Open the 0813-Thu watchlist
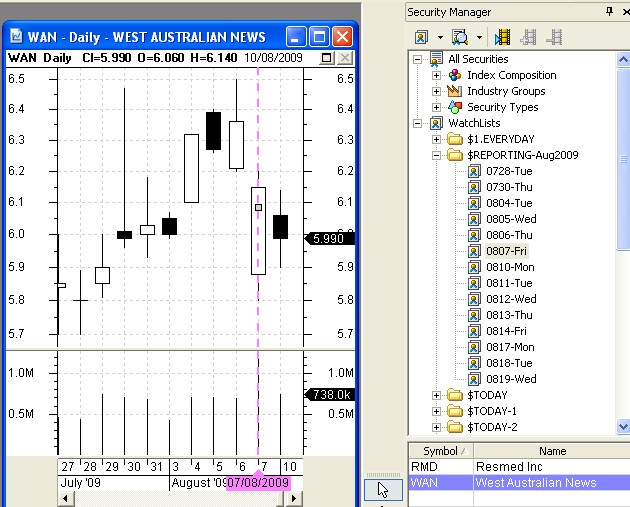 coord(509,315)
